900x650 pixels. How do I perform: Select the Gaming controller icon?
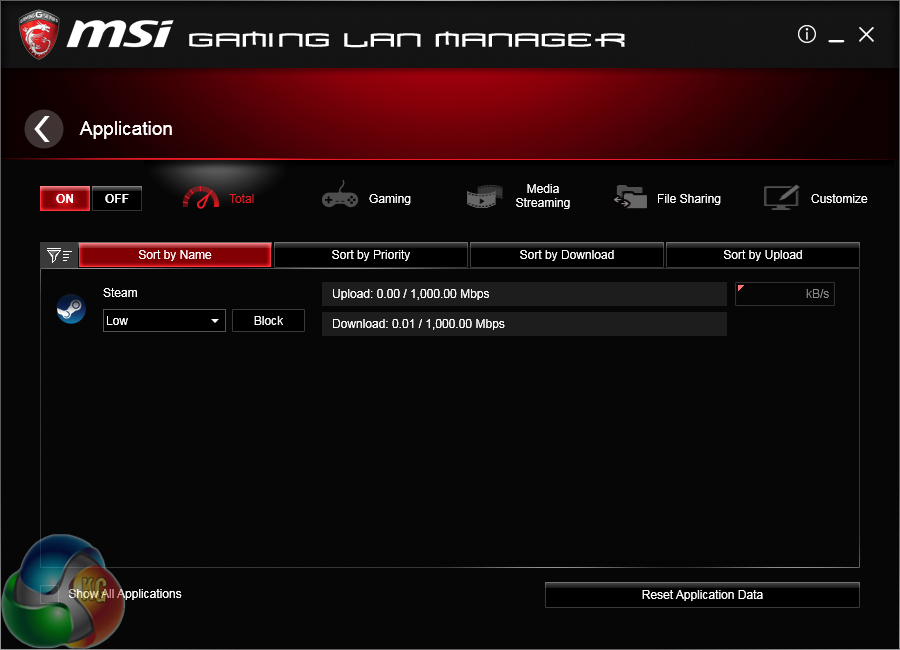340,195
